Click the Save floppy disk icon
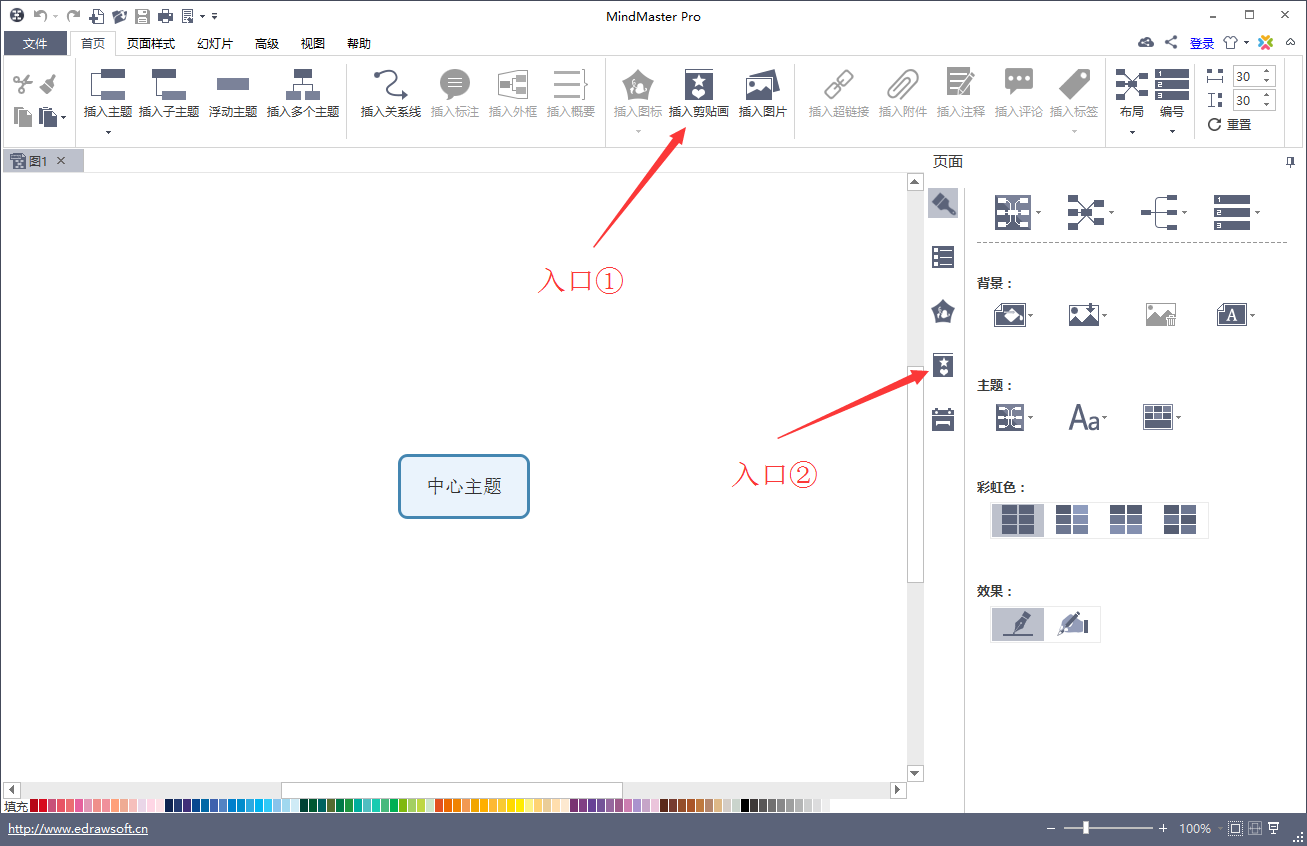Screen dimensions: 1307x846 pos(143,16)
